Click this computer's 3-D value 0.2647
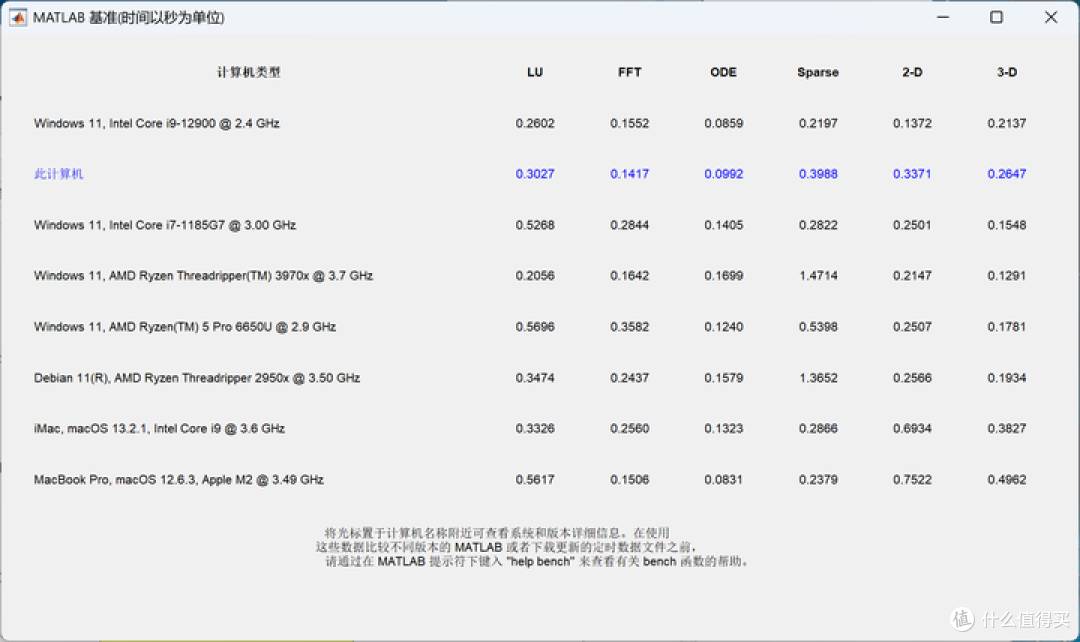The image size is (1080, 642). (1006, 174)
